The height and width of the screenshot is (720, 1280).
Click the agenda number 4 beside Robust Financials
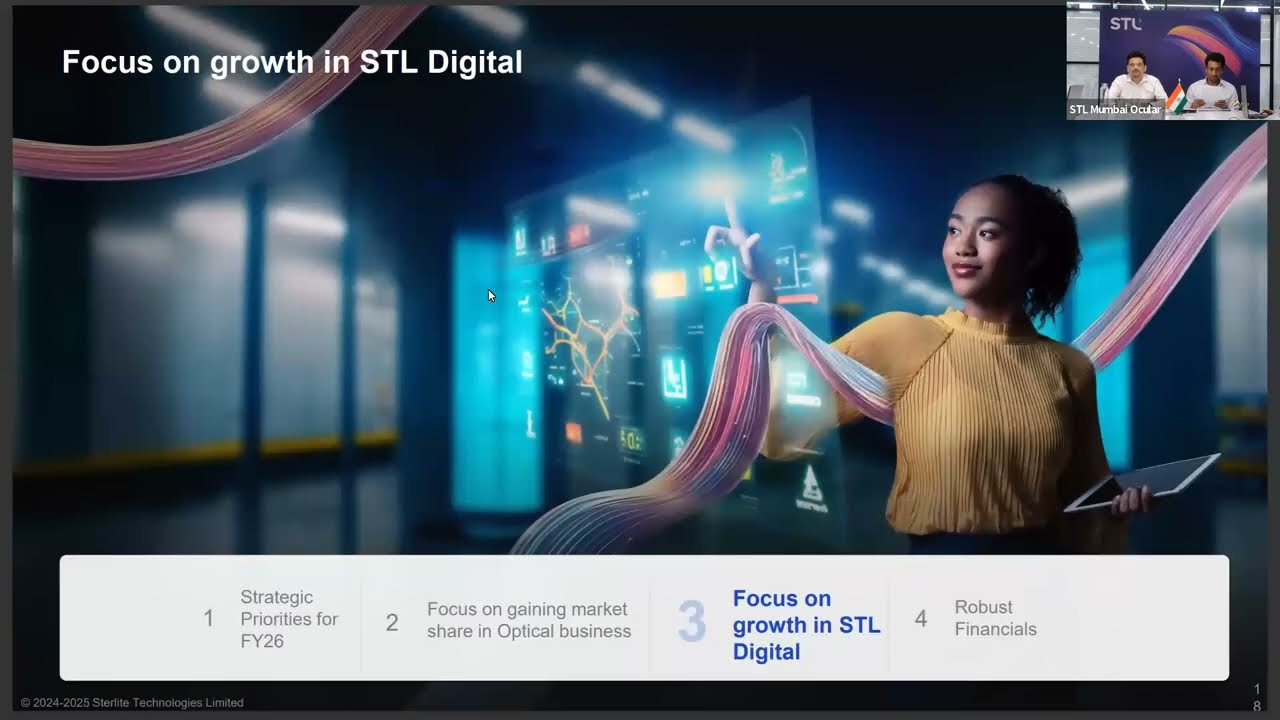(x=921, y=620)
